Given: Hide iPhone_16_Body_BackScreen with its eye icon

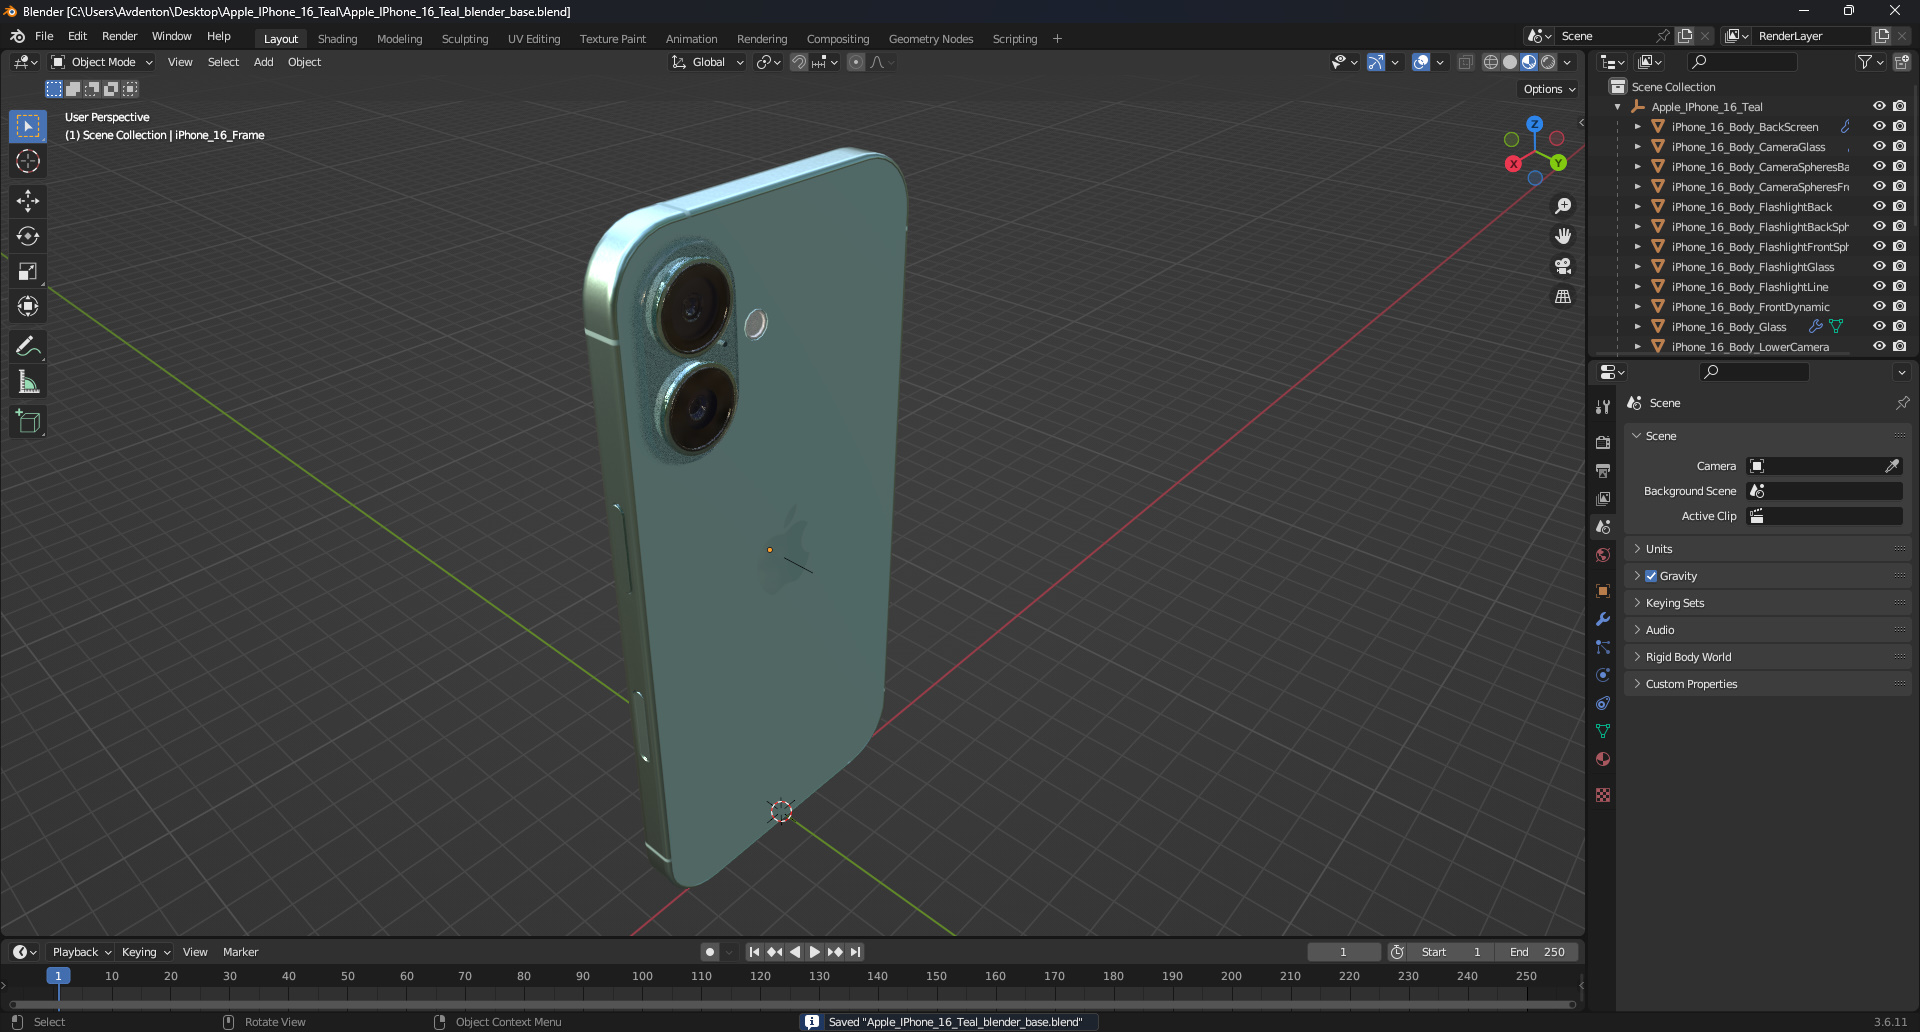Looking at the screenshot, I should 1879,127.
